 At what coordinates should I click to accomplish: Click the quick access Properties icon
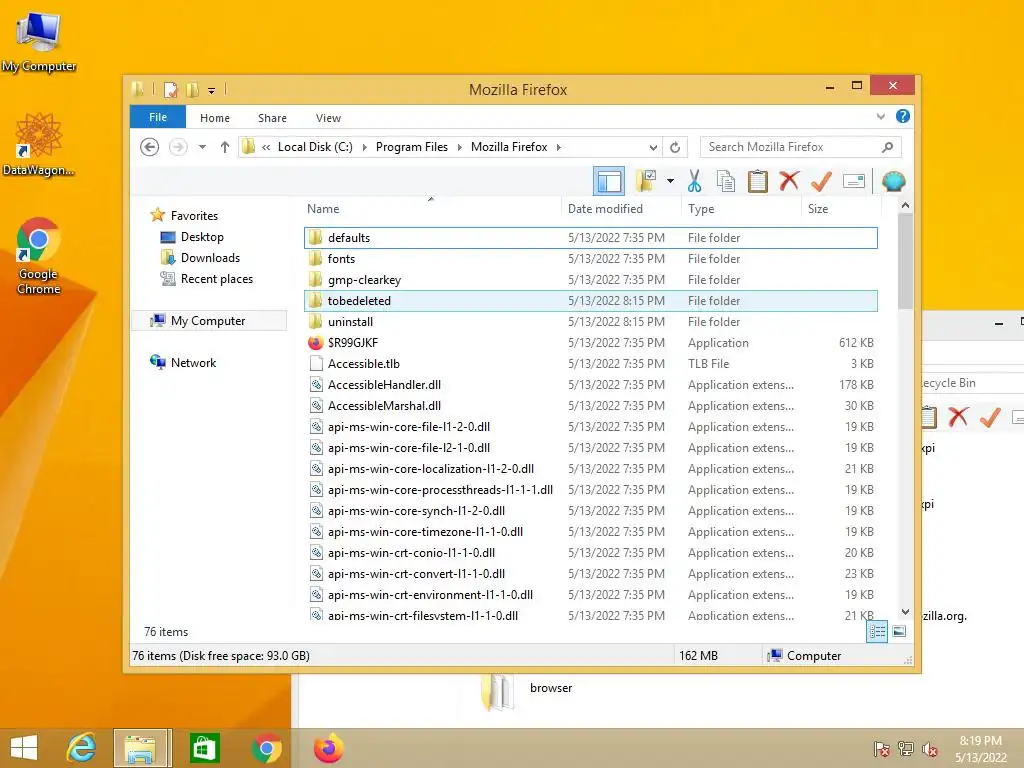click(x=170, y=89)
